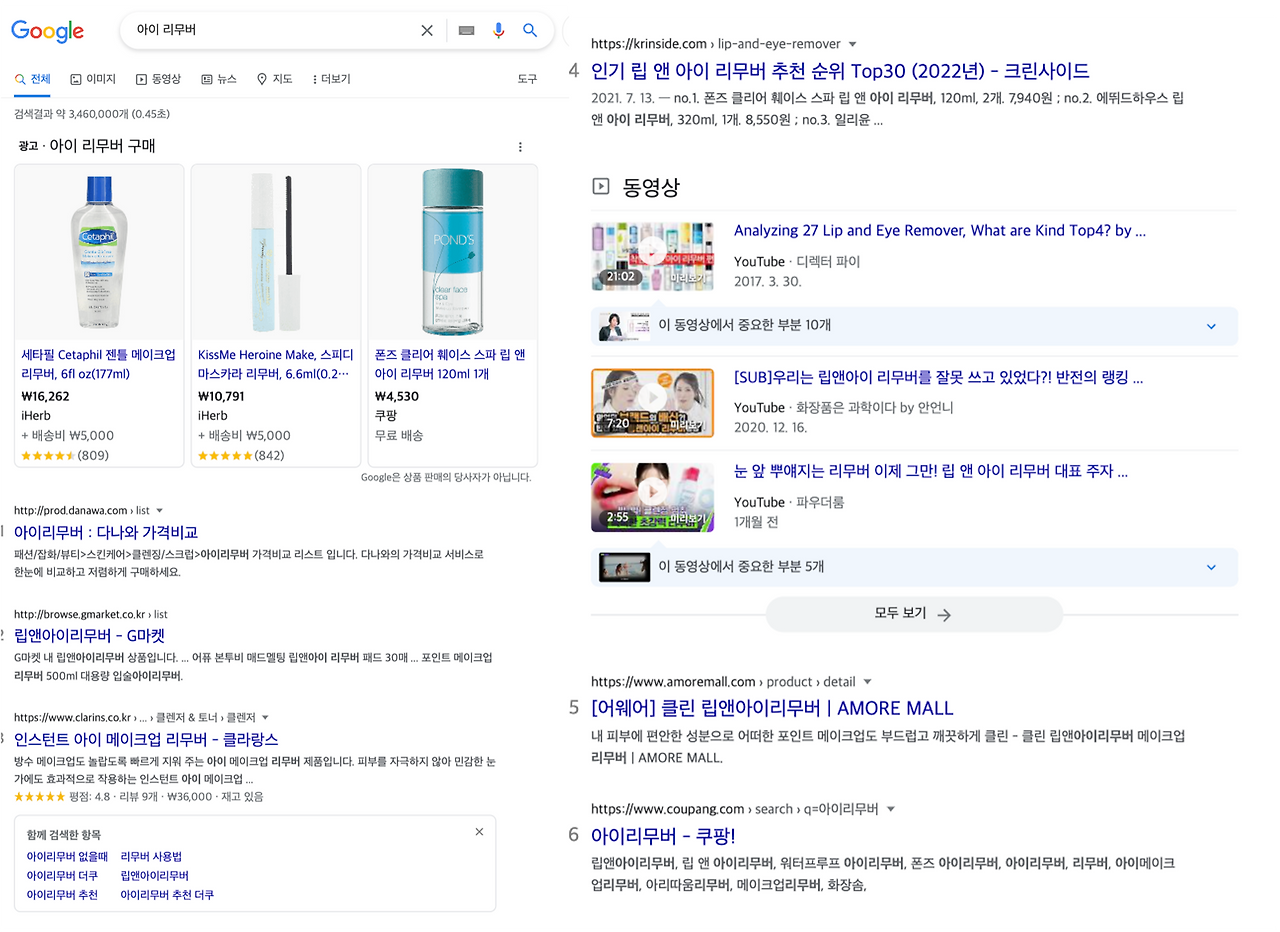Screen dimensions: 1280x932
Task: Click the ₩4,530 price text
Action: (397, 396)
